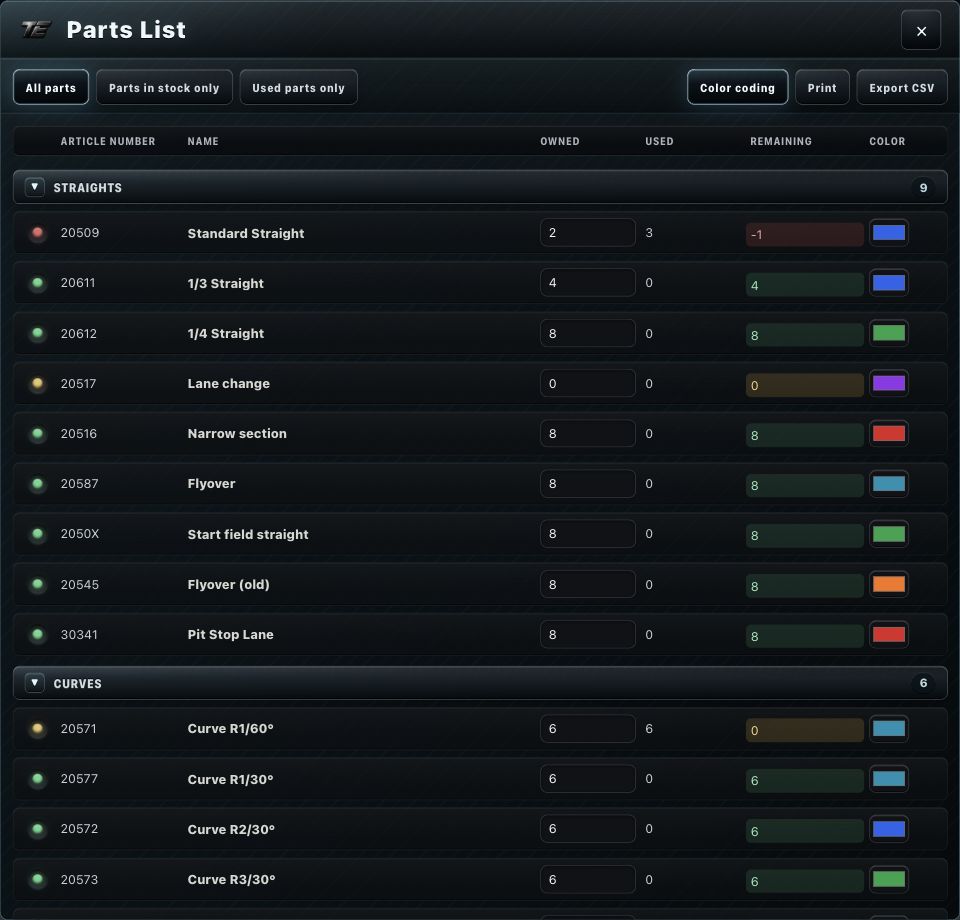Image resolution: width=960 pixels, height=920 pixels.
Task: Edit owned count for 1/3 Straight
Action: (588, 283)
